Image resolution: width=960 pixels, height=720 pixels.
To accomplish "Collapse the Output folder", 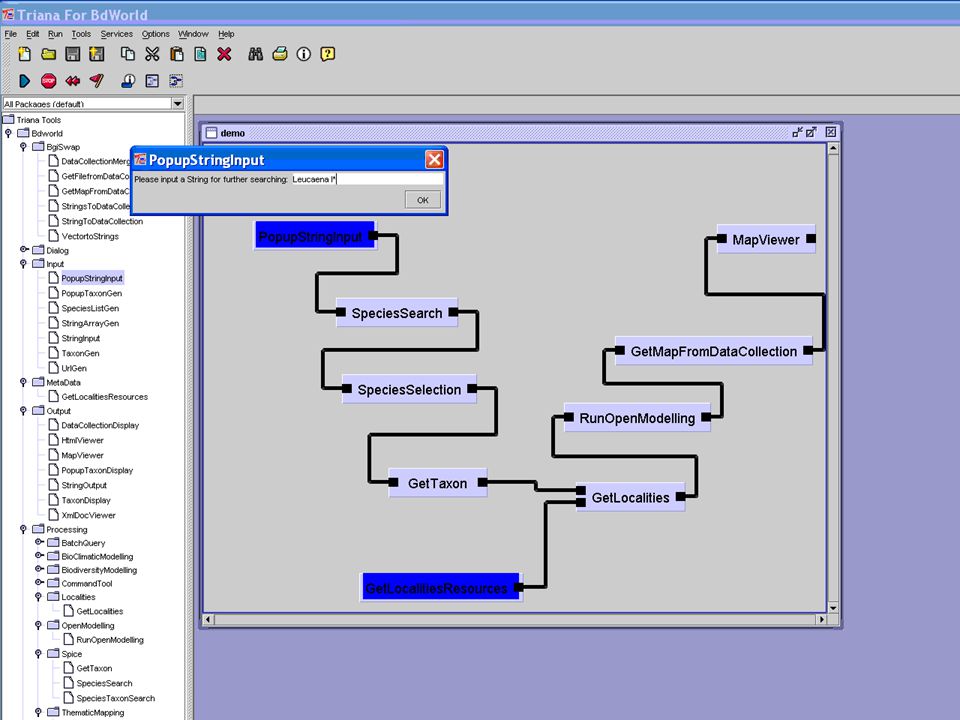I will [x=23, y=410].
